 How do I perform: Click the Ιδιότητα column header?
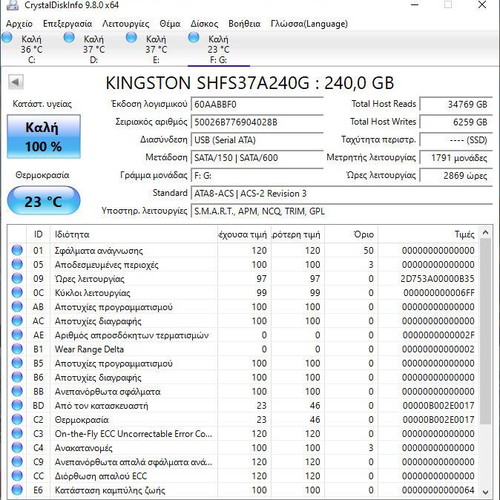click(133, 234)
